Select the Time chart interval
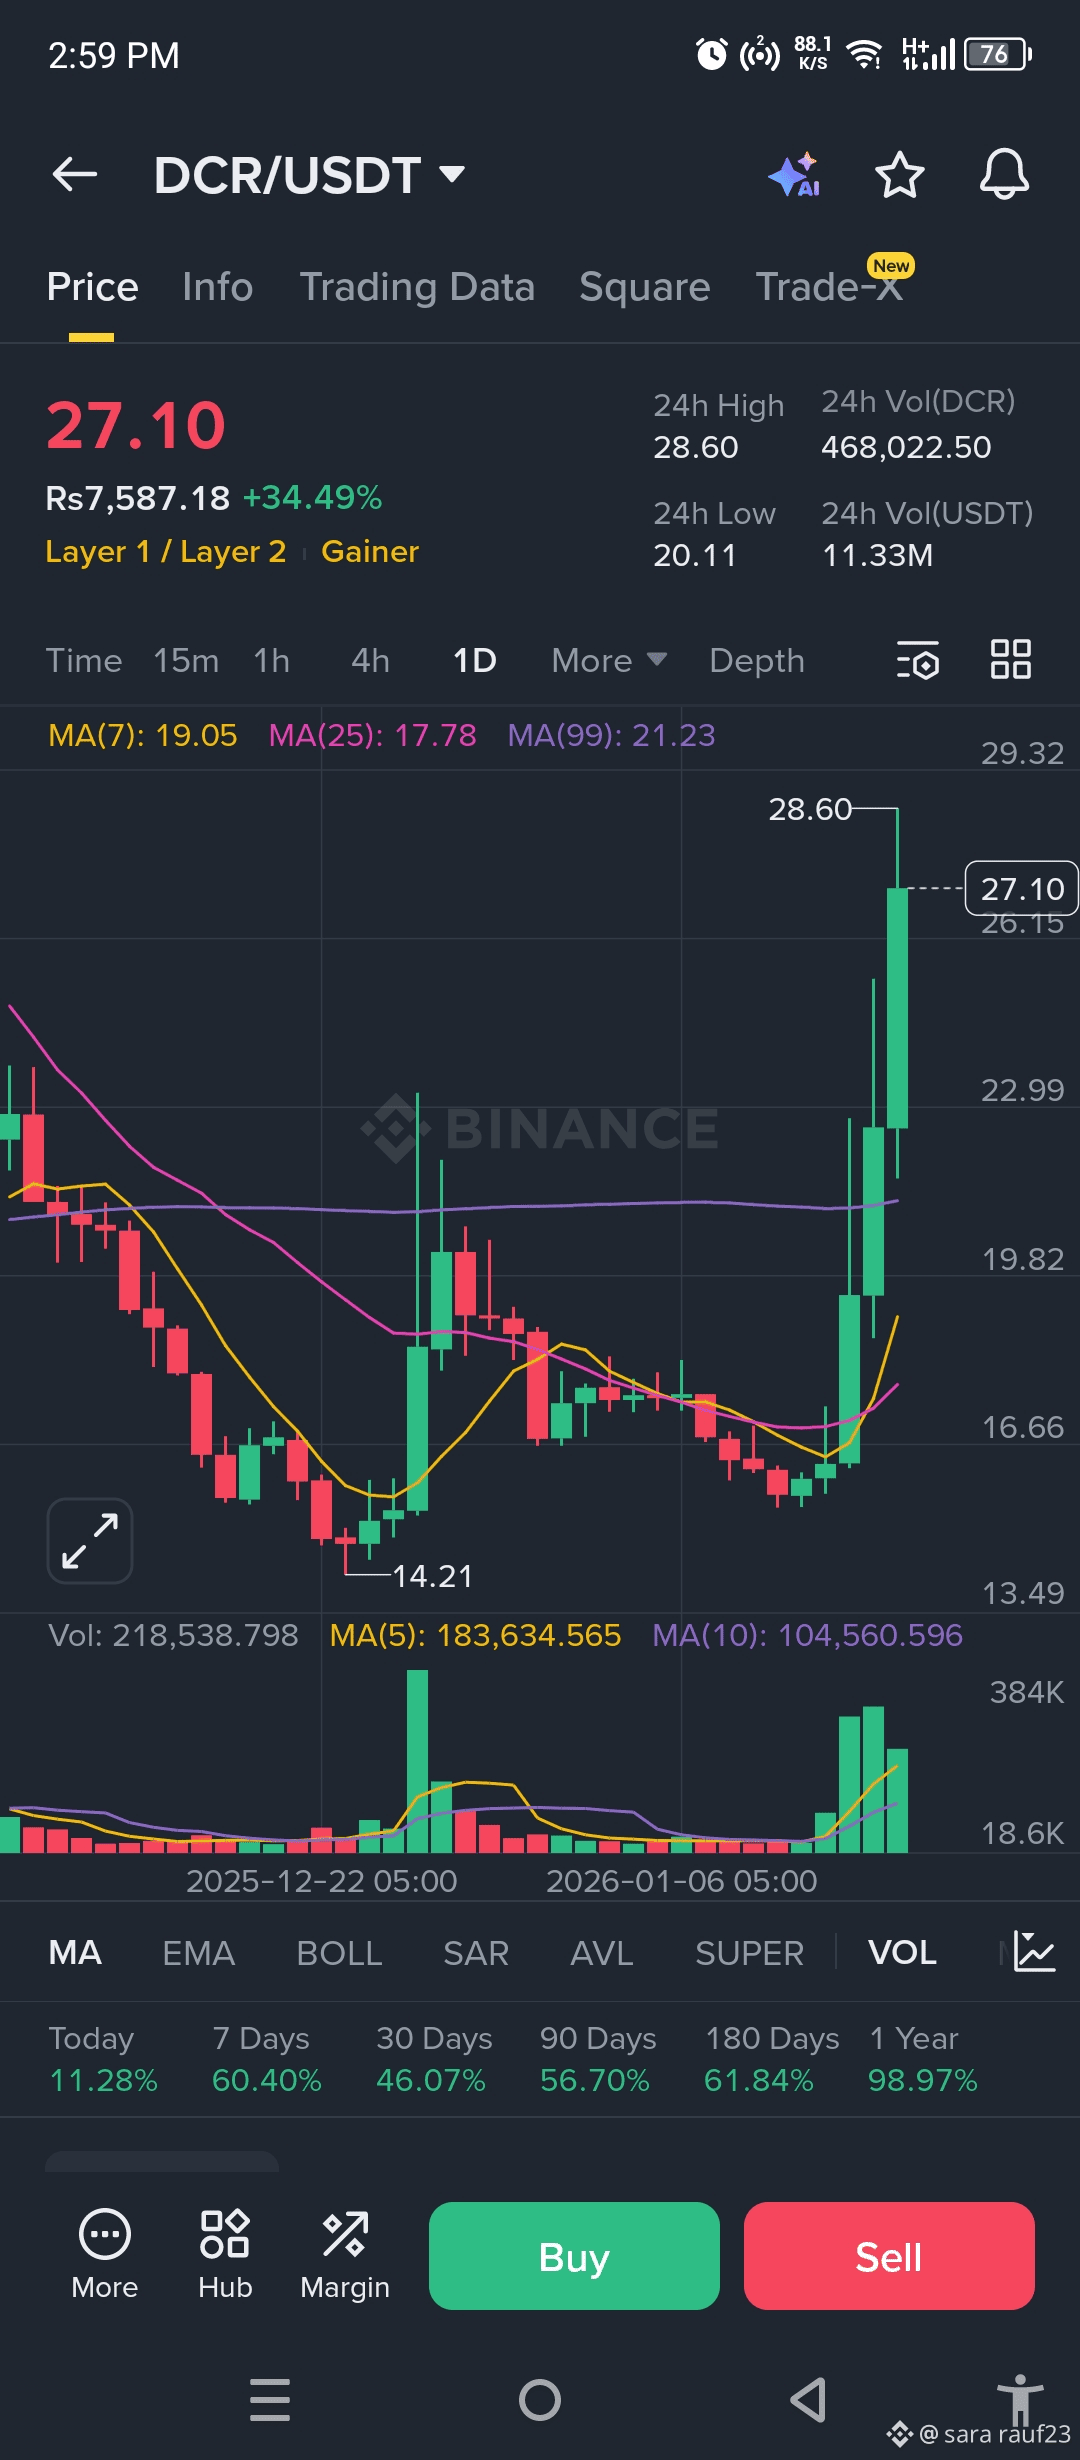The width and height of the screenshot is (1080, 2460). tap(84, 661)
